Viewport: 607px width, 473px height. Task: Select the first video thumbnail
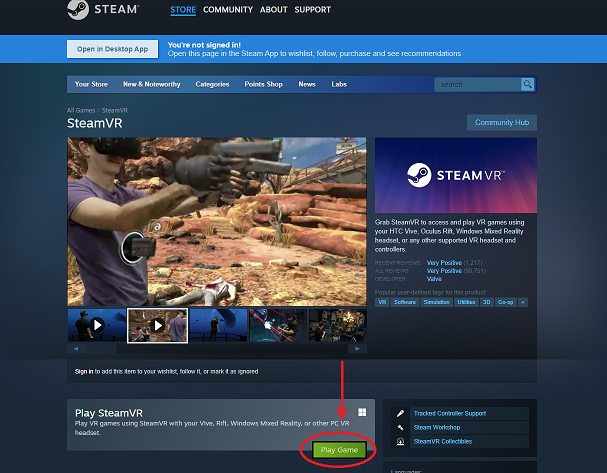97,325
